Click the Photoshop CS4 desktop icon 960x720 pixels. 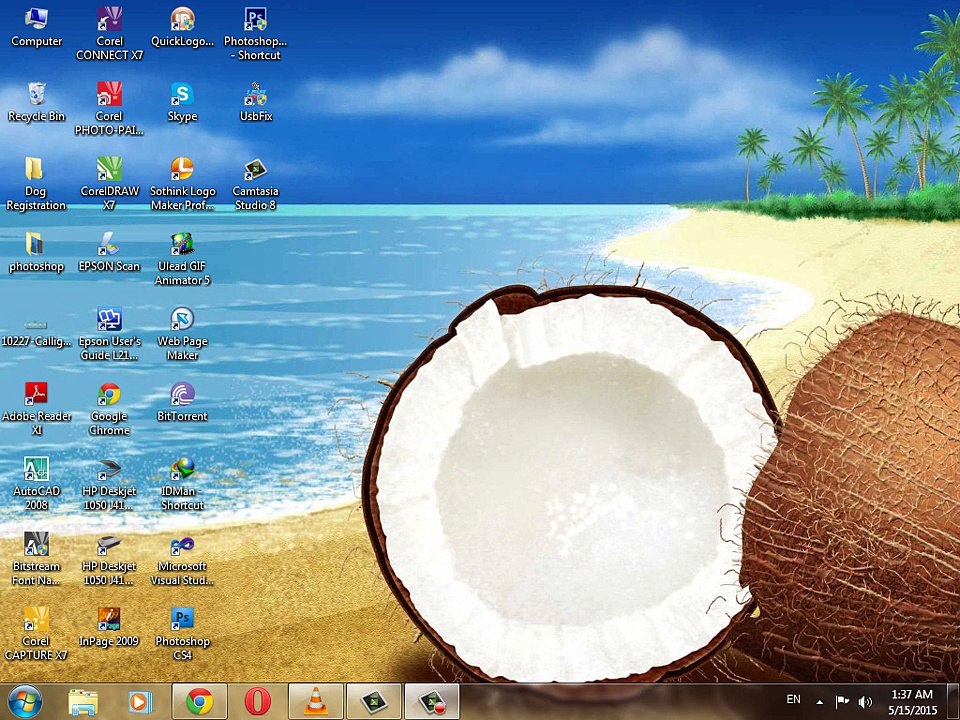click(x=182, y=620)
